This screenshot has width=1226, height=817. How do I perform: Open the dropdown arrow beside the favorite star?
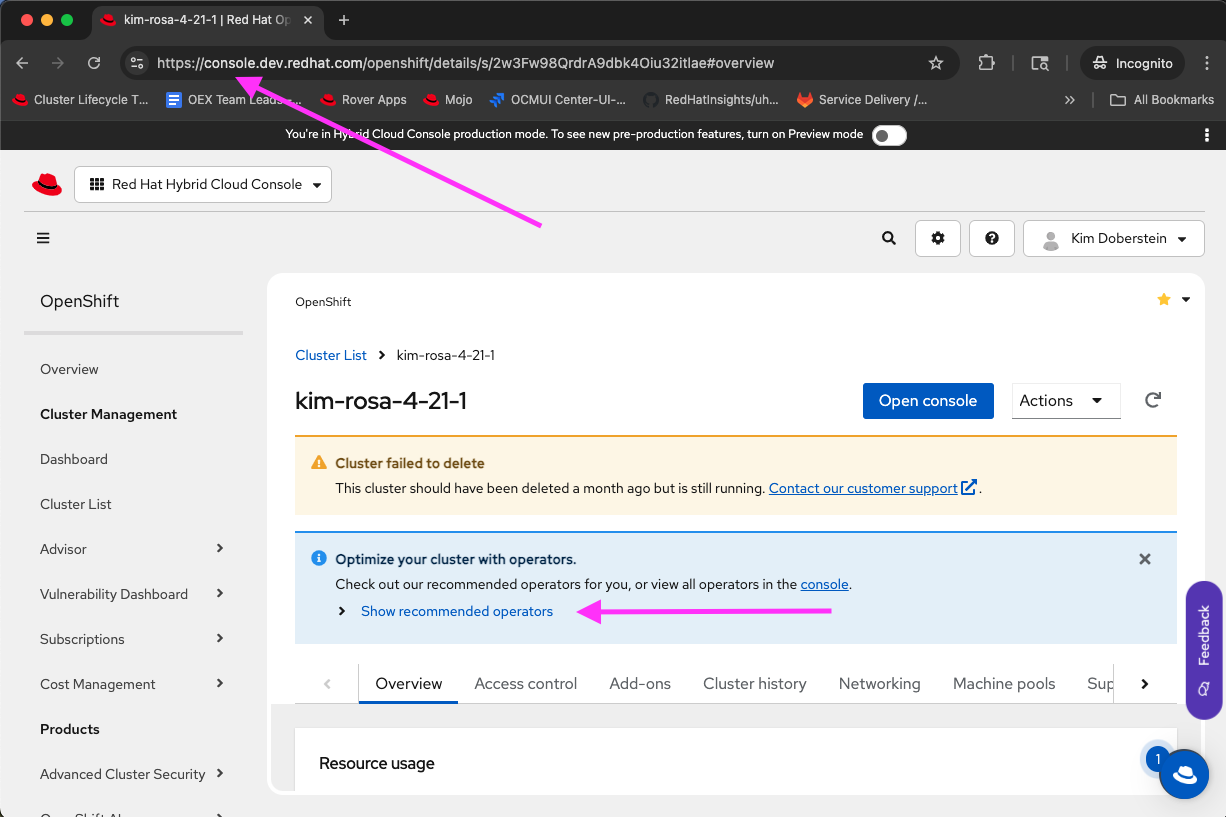point(1186,299)
